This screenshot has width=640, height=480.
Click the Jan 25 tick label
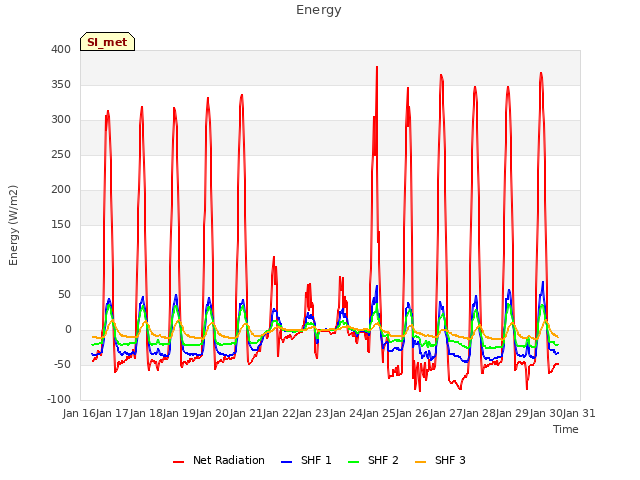(379, 413)
